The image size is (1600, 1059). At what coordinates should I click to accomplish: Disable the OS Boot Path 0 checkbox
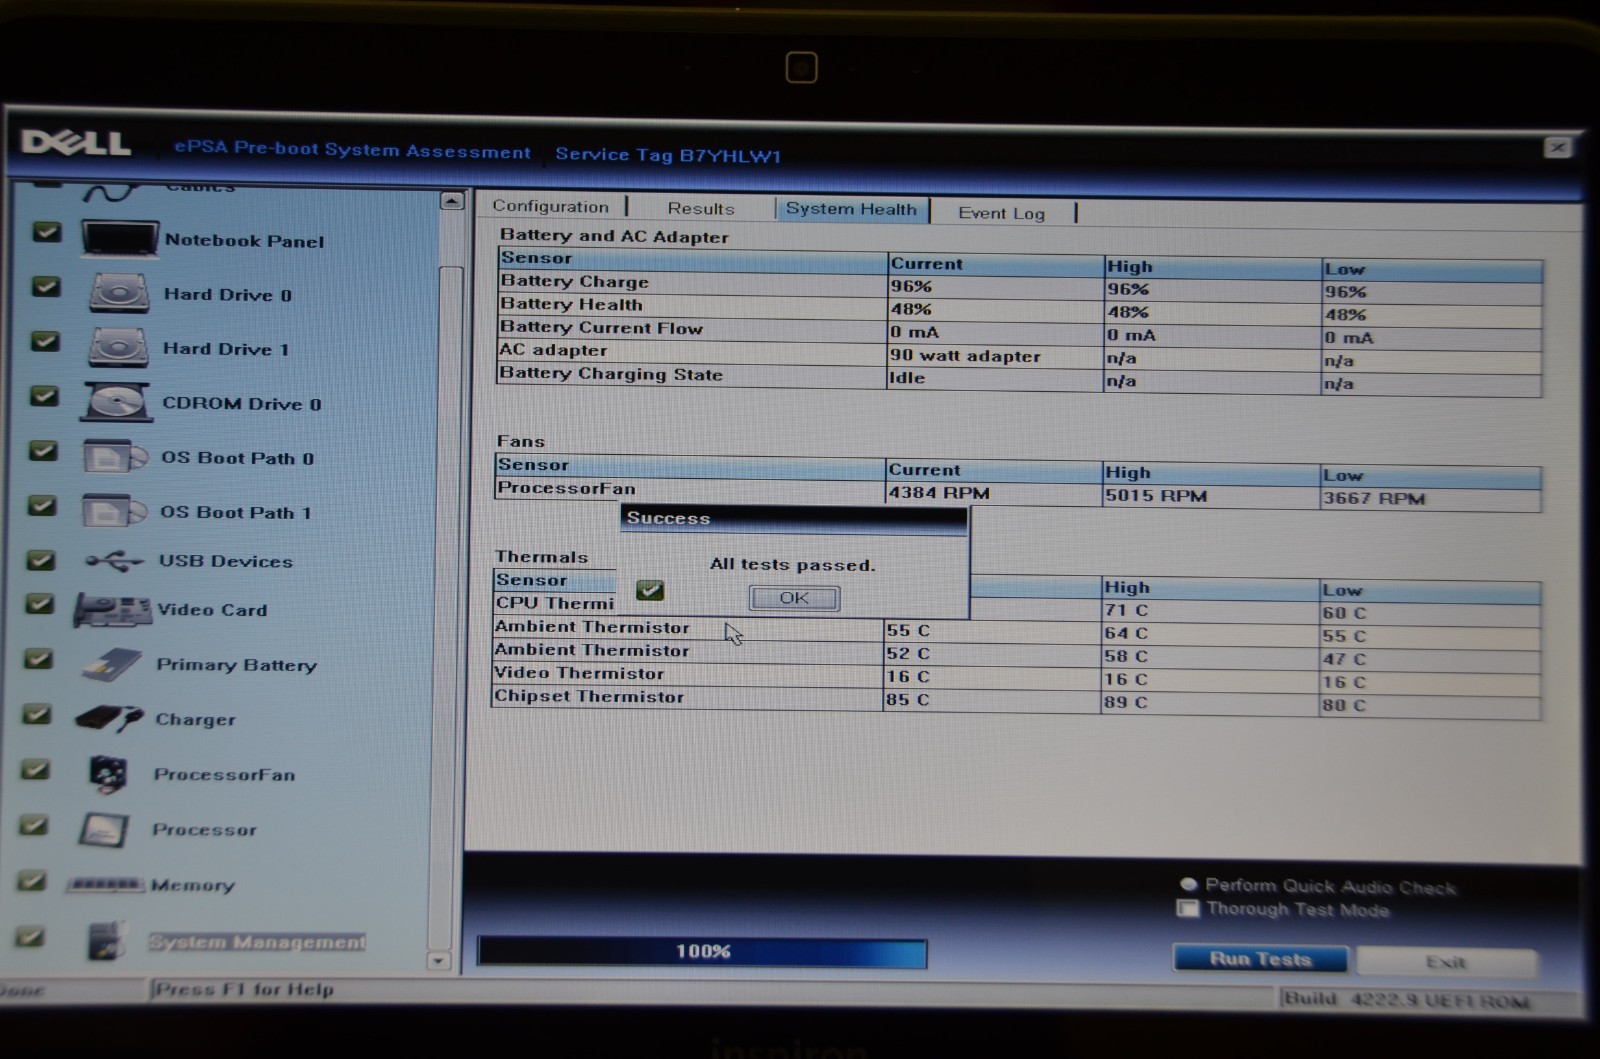43,450
